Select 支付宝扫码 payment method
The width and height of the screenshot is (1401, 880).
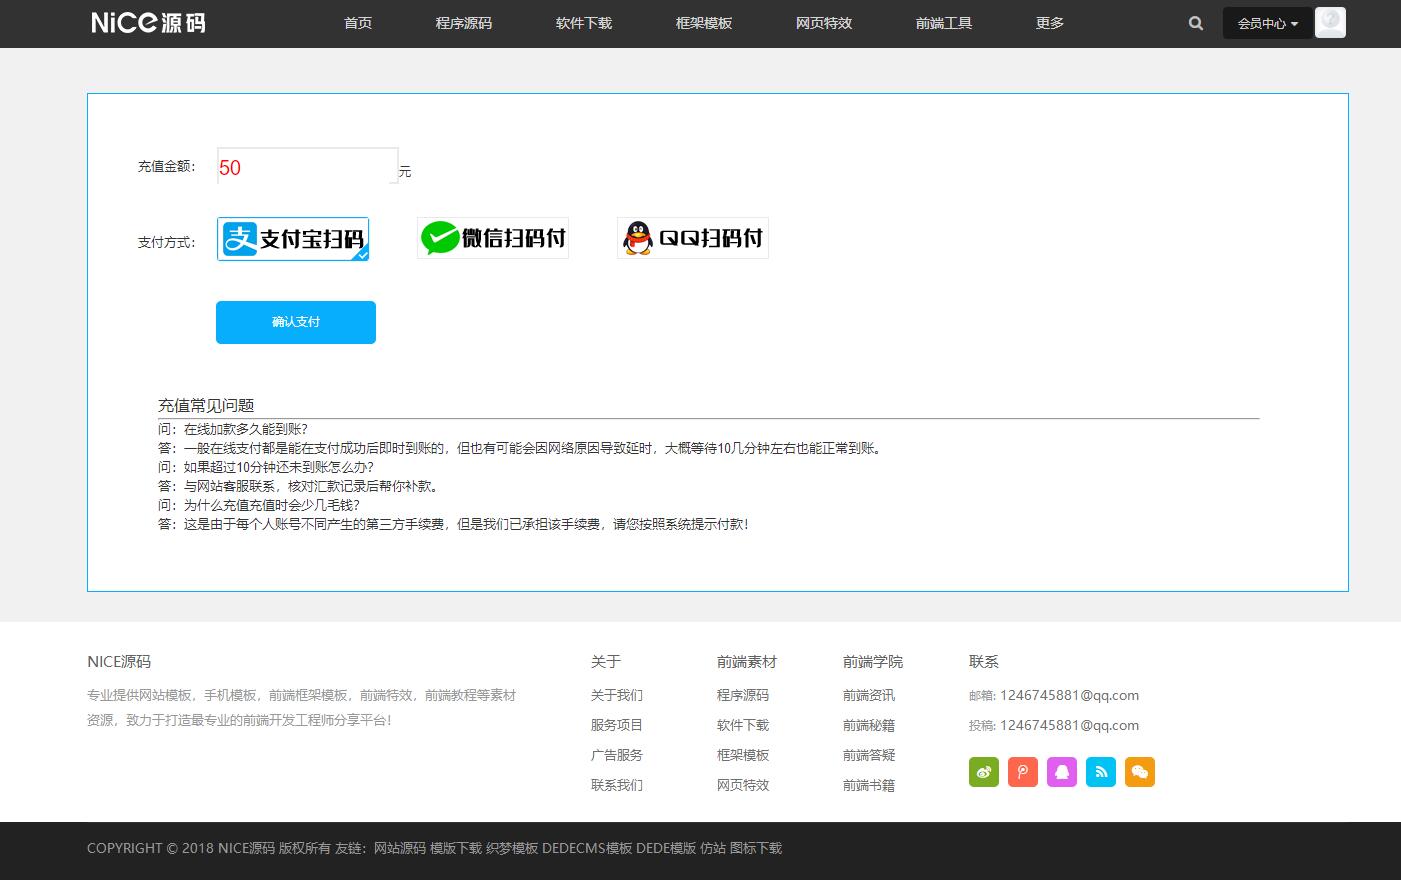[293, 239]
